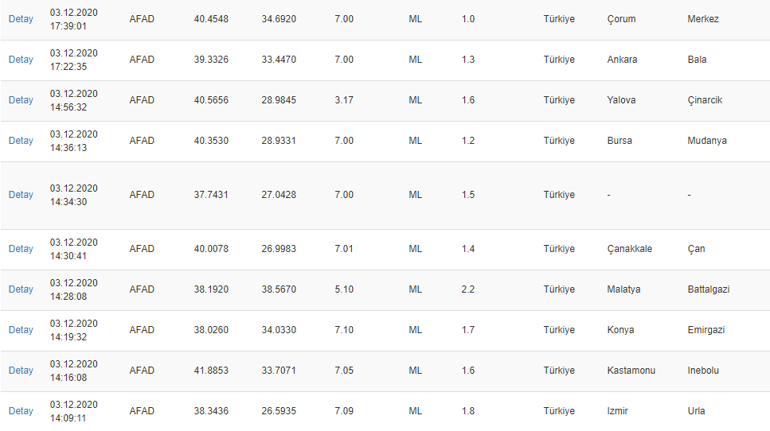Image resolution: width=770 pixels, height=431 pixels.
Task: Click Detay for Yalova Çınarcık earthquake
Action: coord(21,100)
